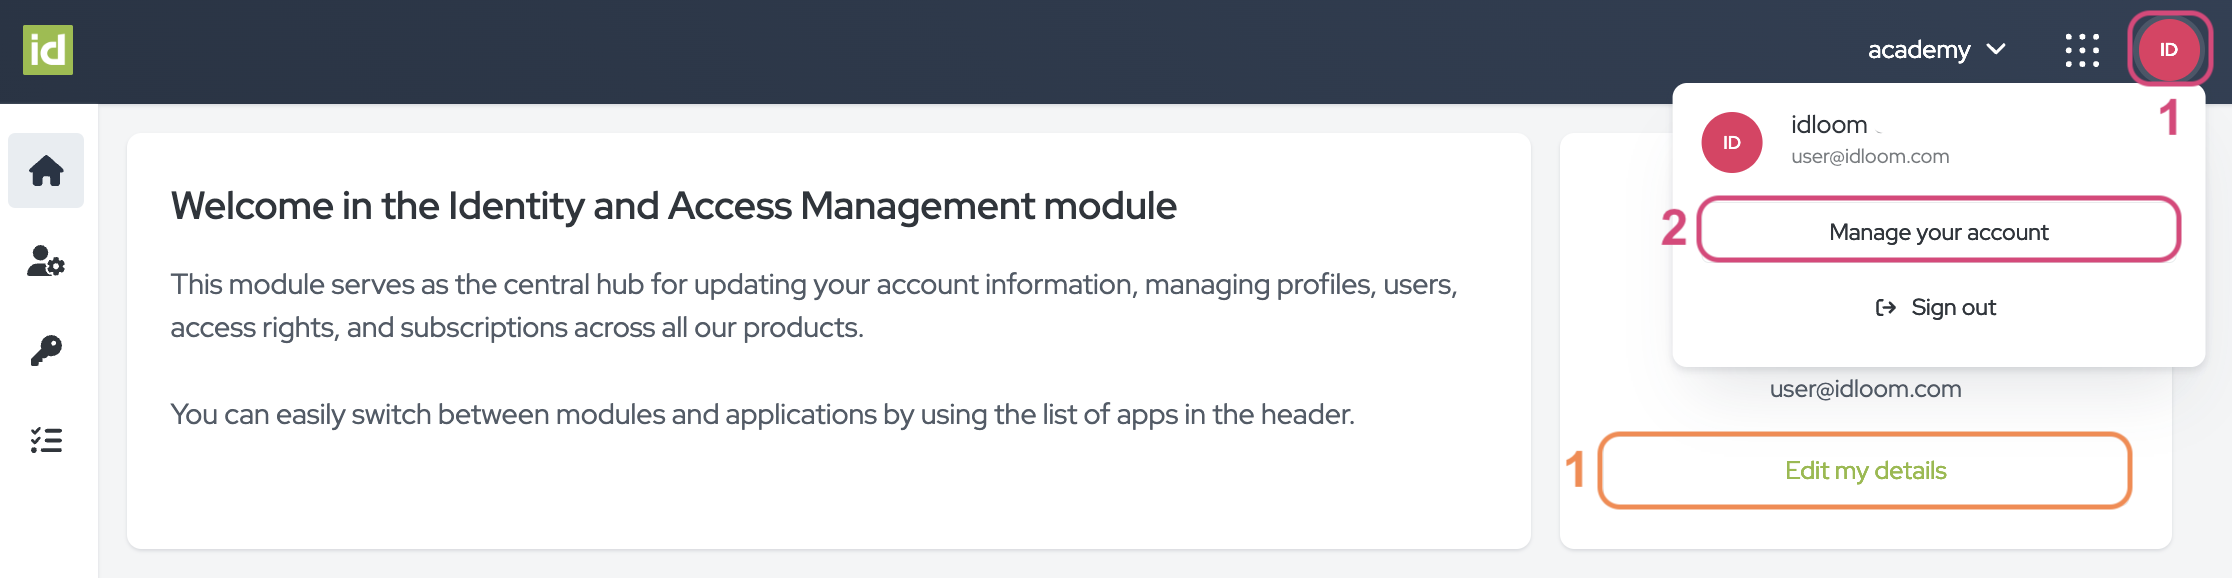Expand the academy dropdown

[1937, 50]
